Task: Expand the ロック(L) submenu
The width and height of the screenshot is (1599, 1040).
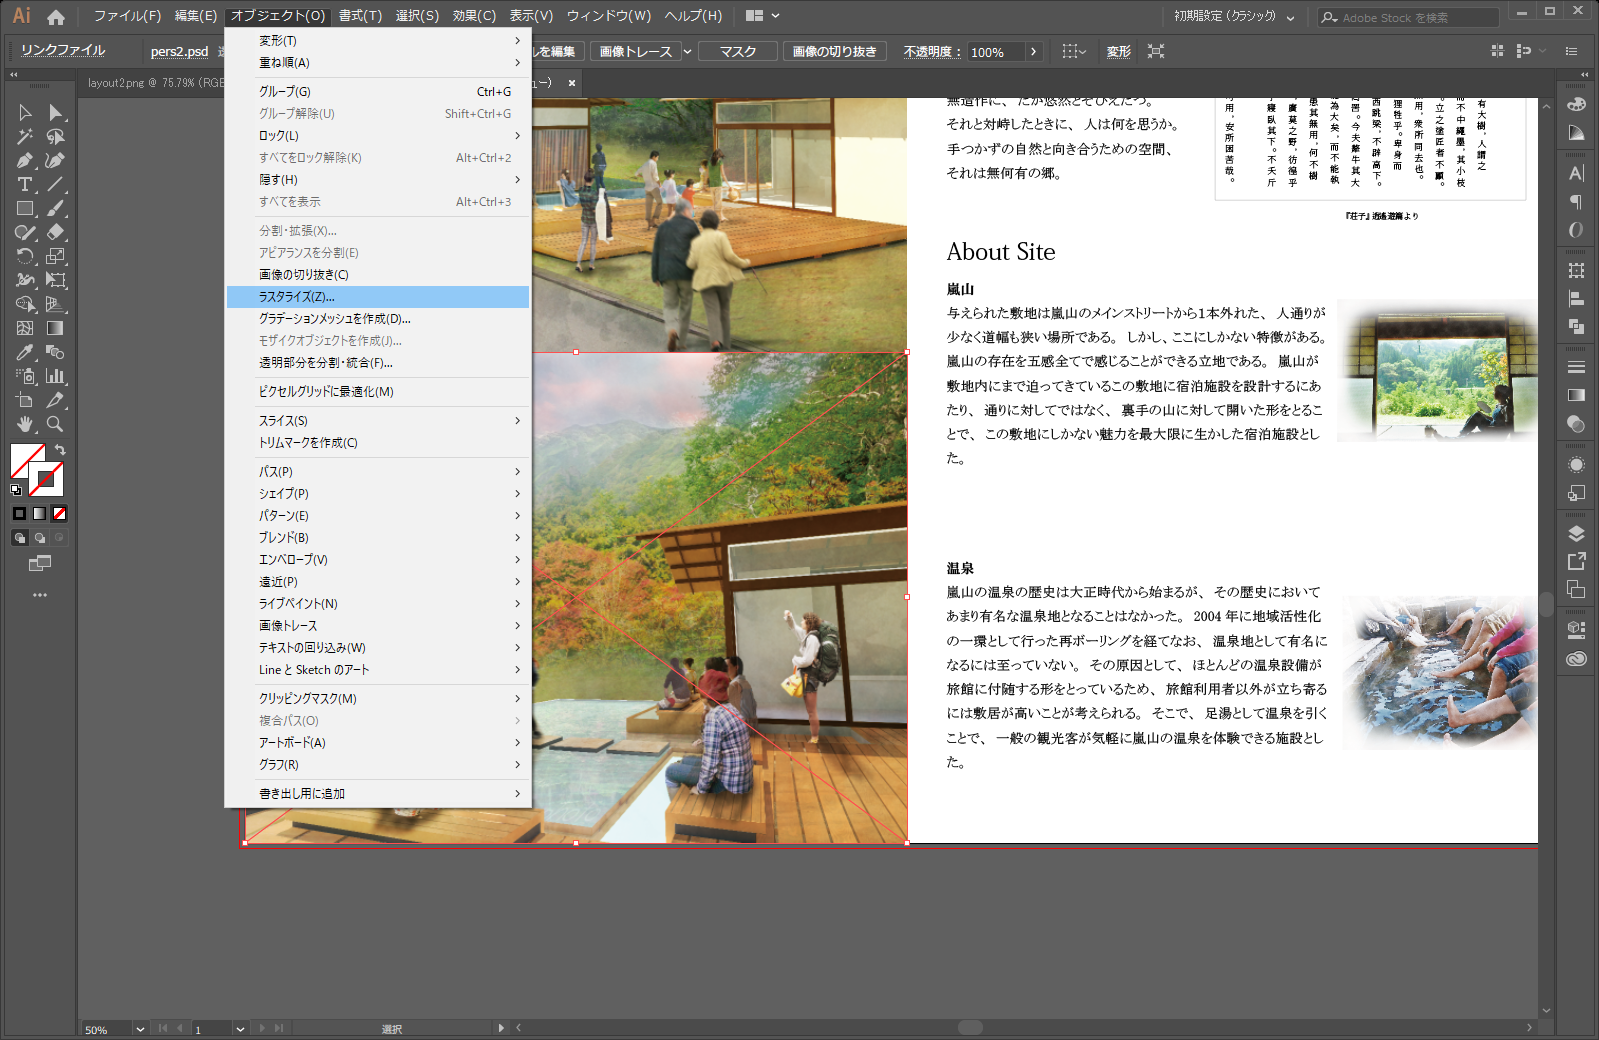Action: tap(378, 136)
